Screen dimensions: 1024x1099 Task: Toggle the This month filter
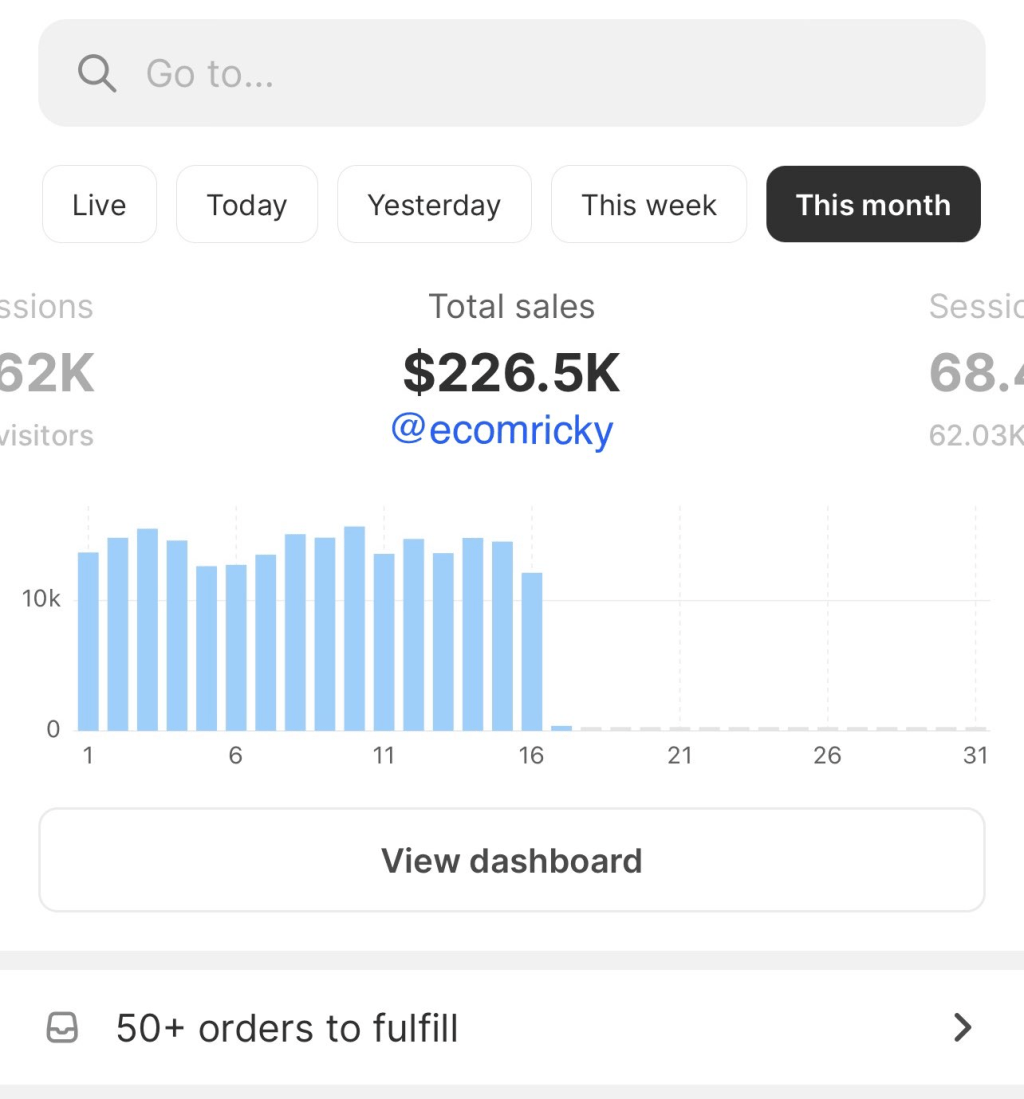[872, 204]
